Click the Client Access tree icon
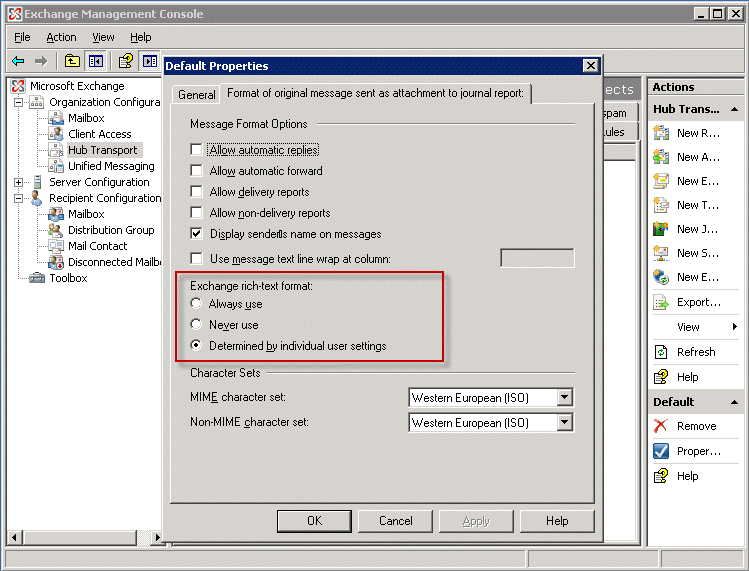This screenshot has height=571, width=749. tap(55, 134)
